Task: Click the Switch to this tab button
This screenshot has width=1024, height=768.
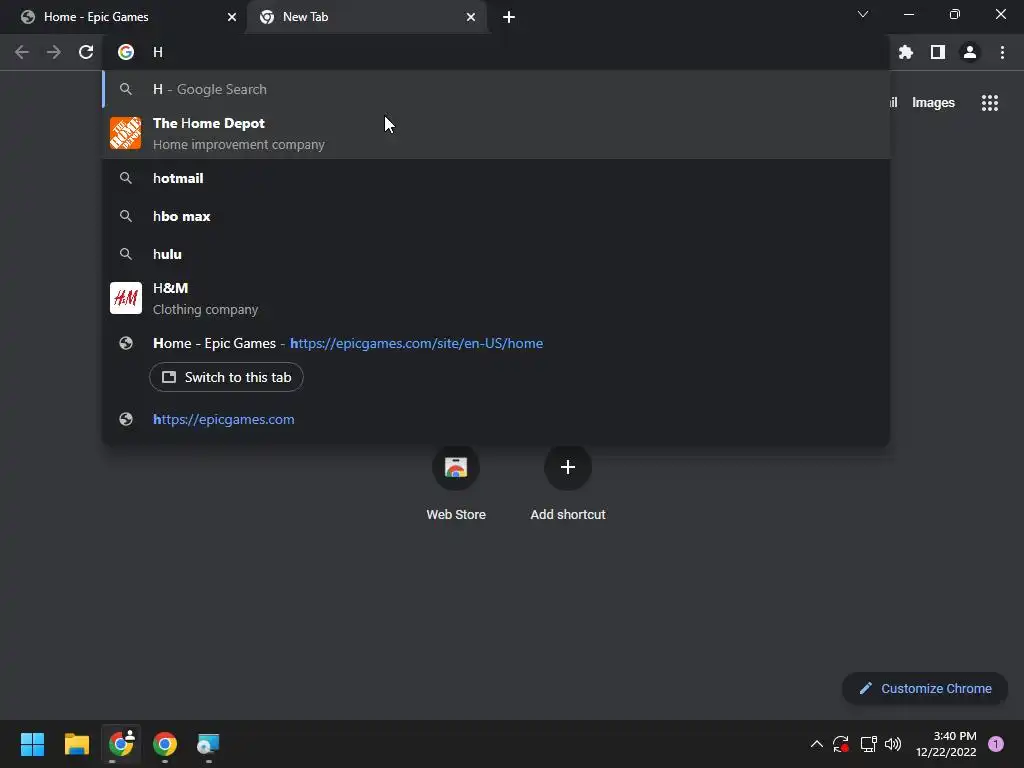Action: tap(227, 377)
